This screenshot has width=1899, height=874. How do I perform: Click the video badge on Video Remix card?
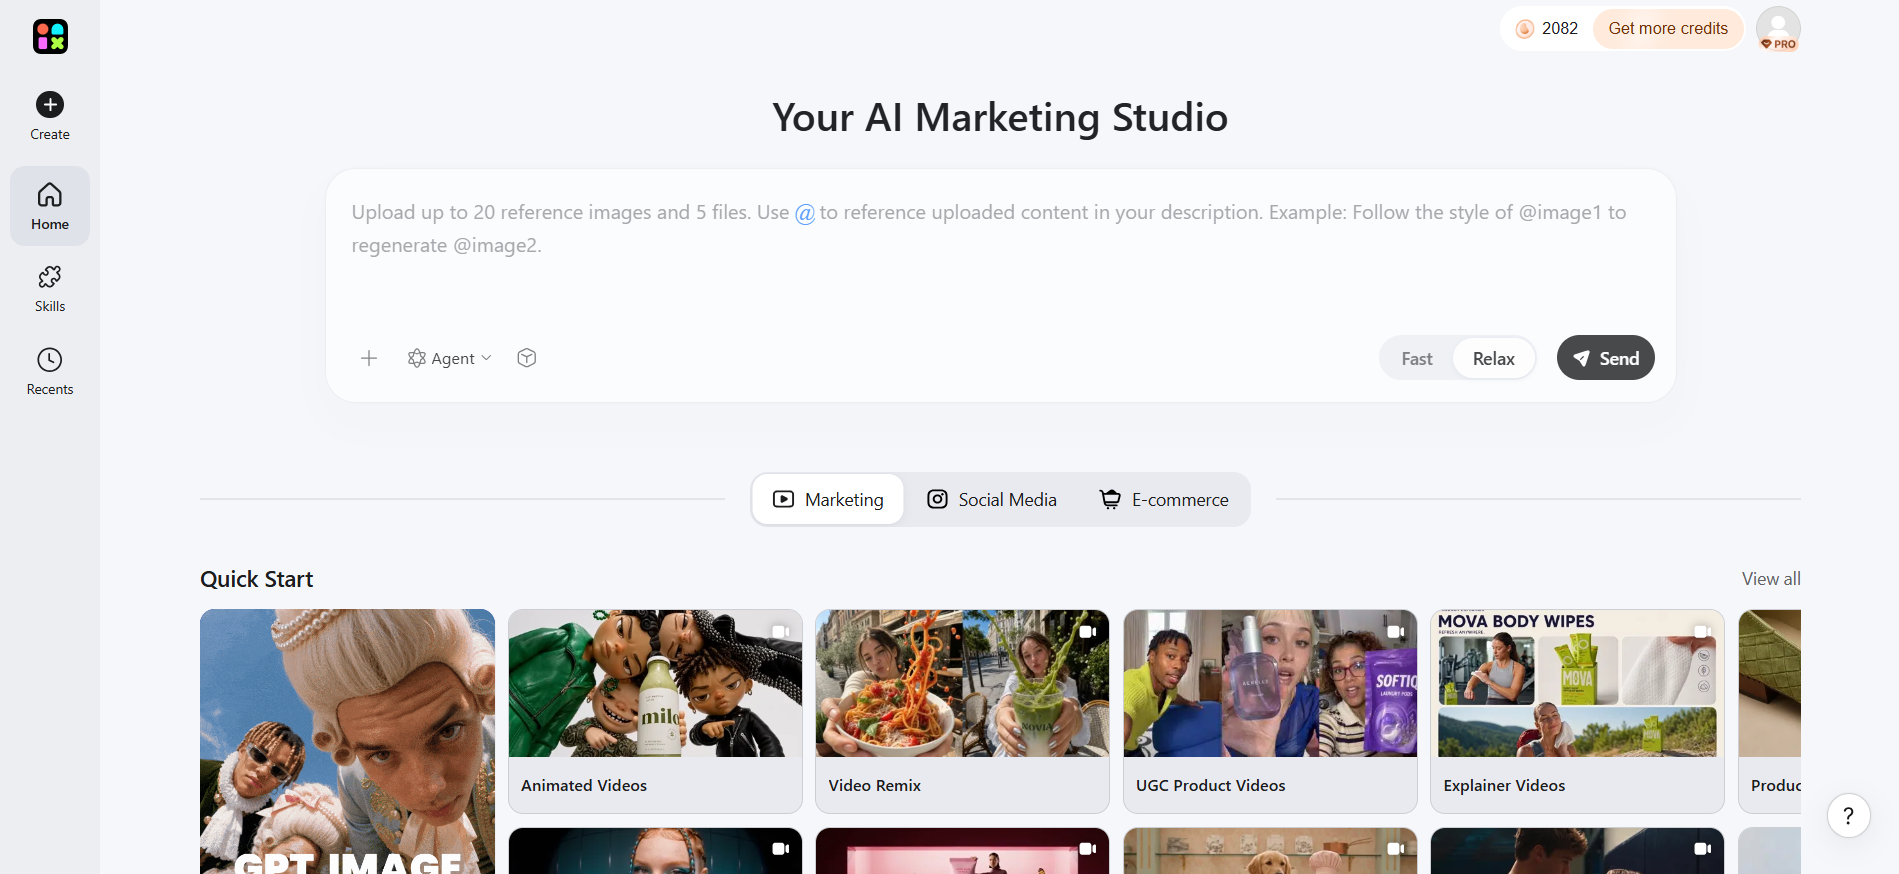pyautogui.click(x=1088, y=631)
